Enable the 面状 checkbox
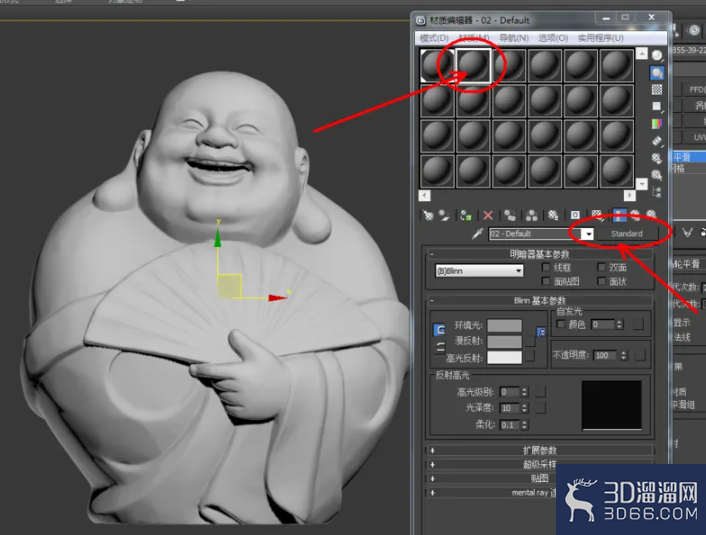Screen dimensions: 706x535 click(x=601, y=281)
